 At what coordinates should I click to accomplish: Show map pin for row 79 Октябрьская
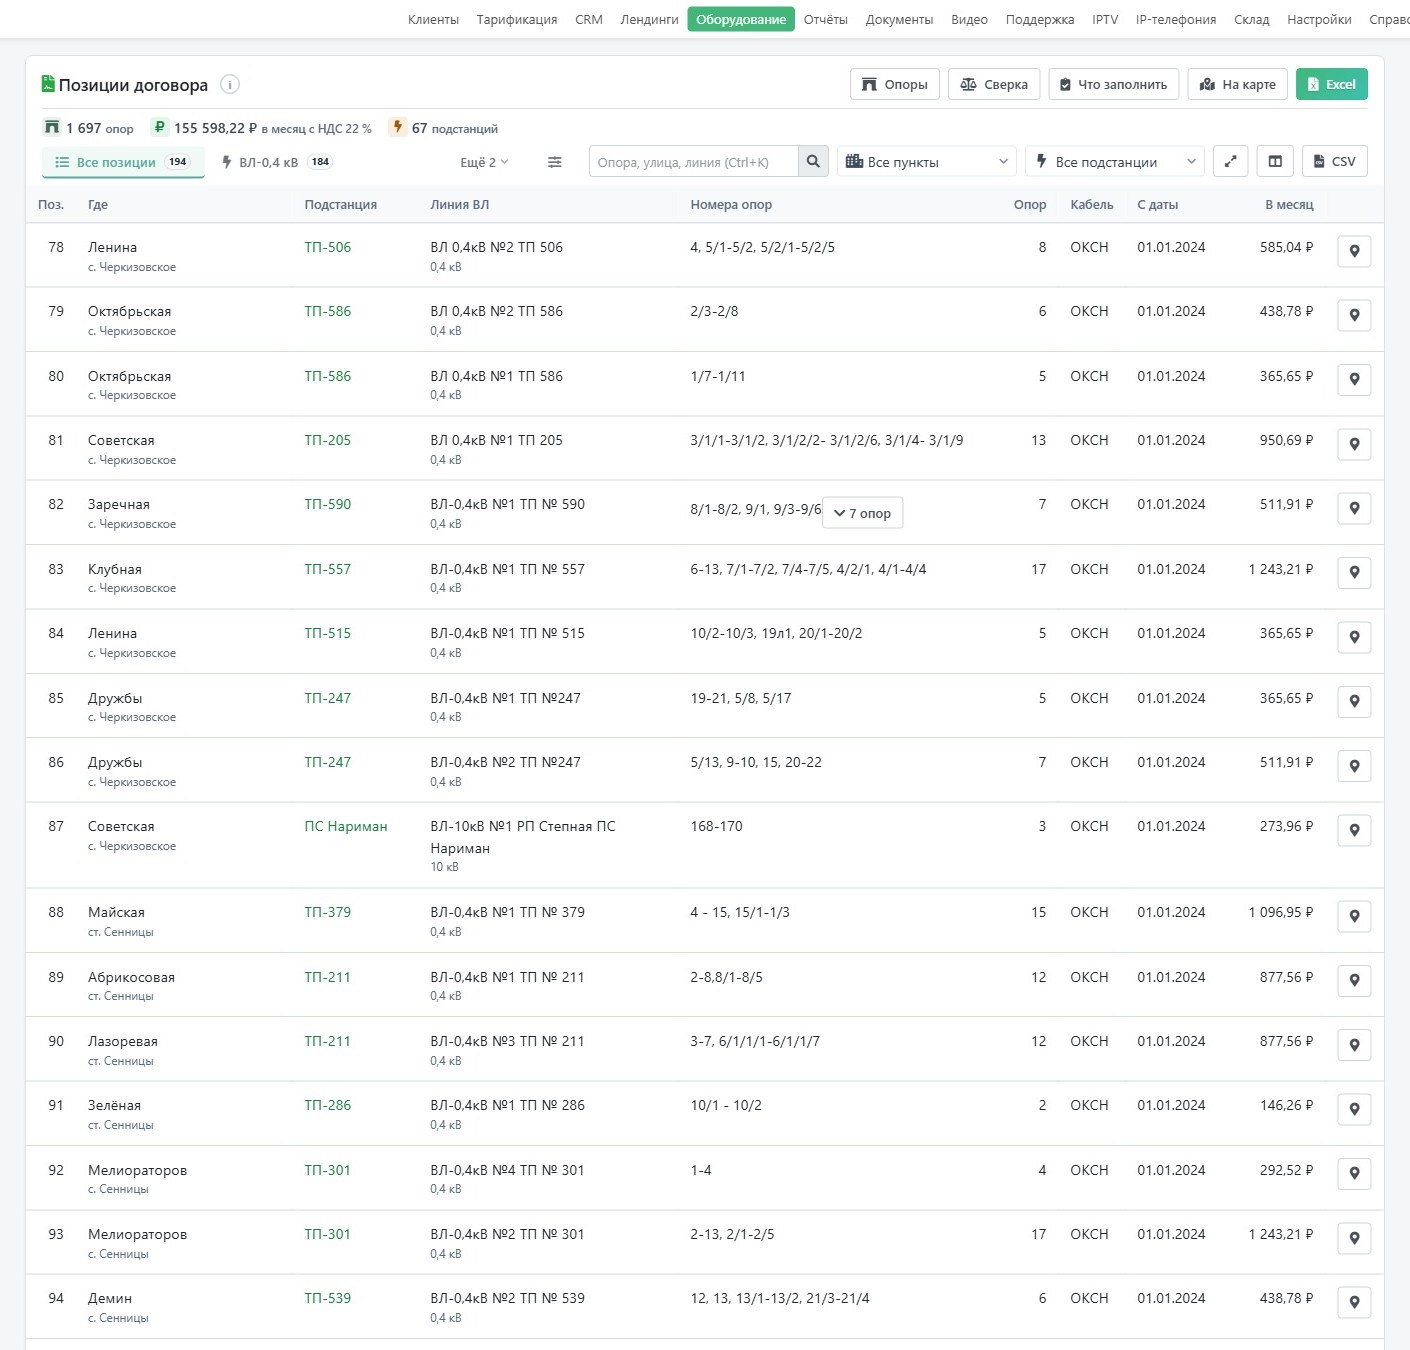[x=1354, y=315]
